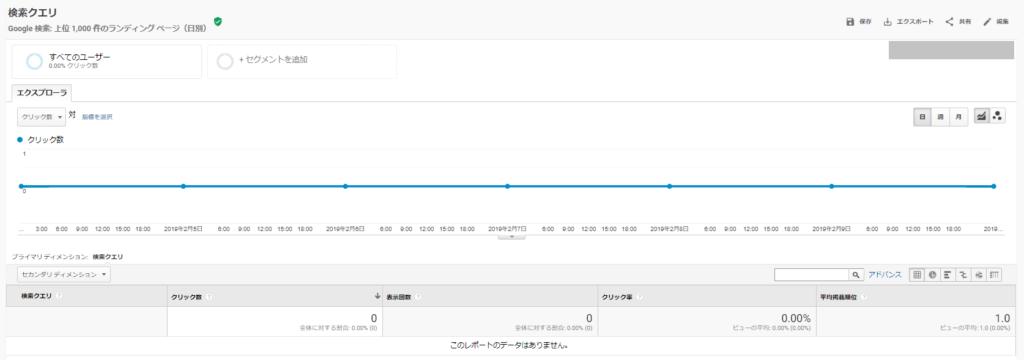Click the chart data point at 2019年2月5日
The image size is (1024, 360).
click(x=183, y=186)
